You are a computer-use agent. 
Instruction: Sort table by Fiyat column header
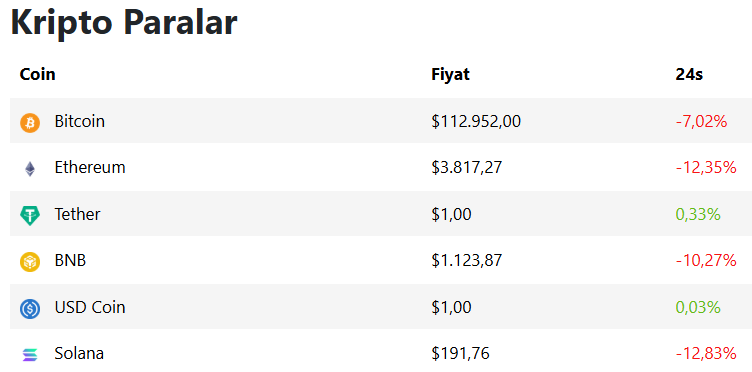[x=450, y=75]
